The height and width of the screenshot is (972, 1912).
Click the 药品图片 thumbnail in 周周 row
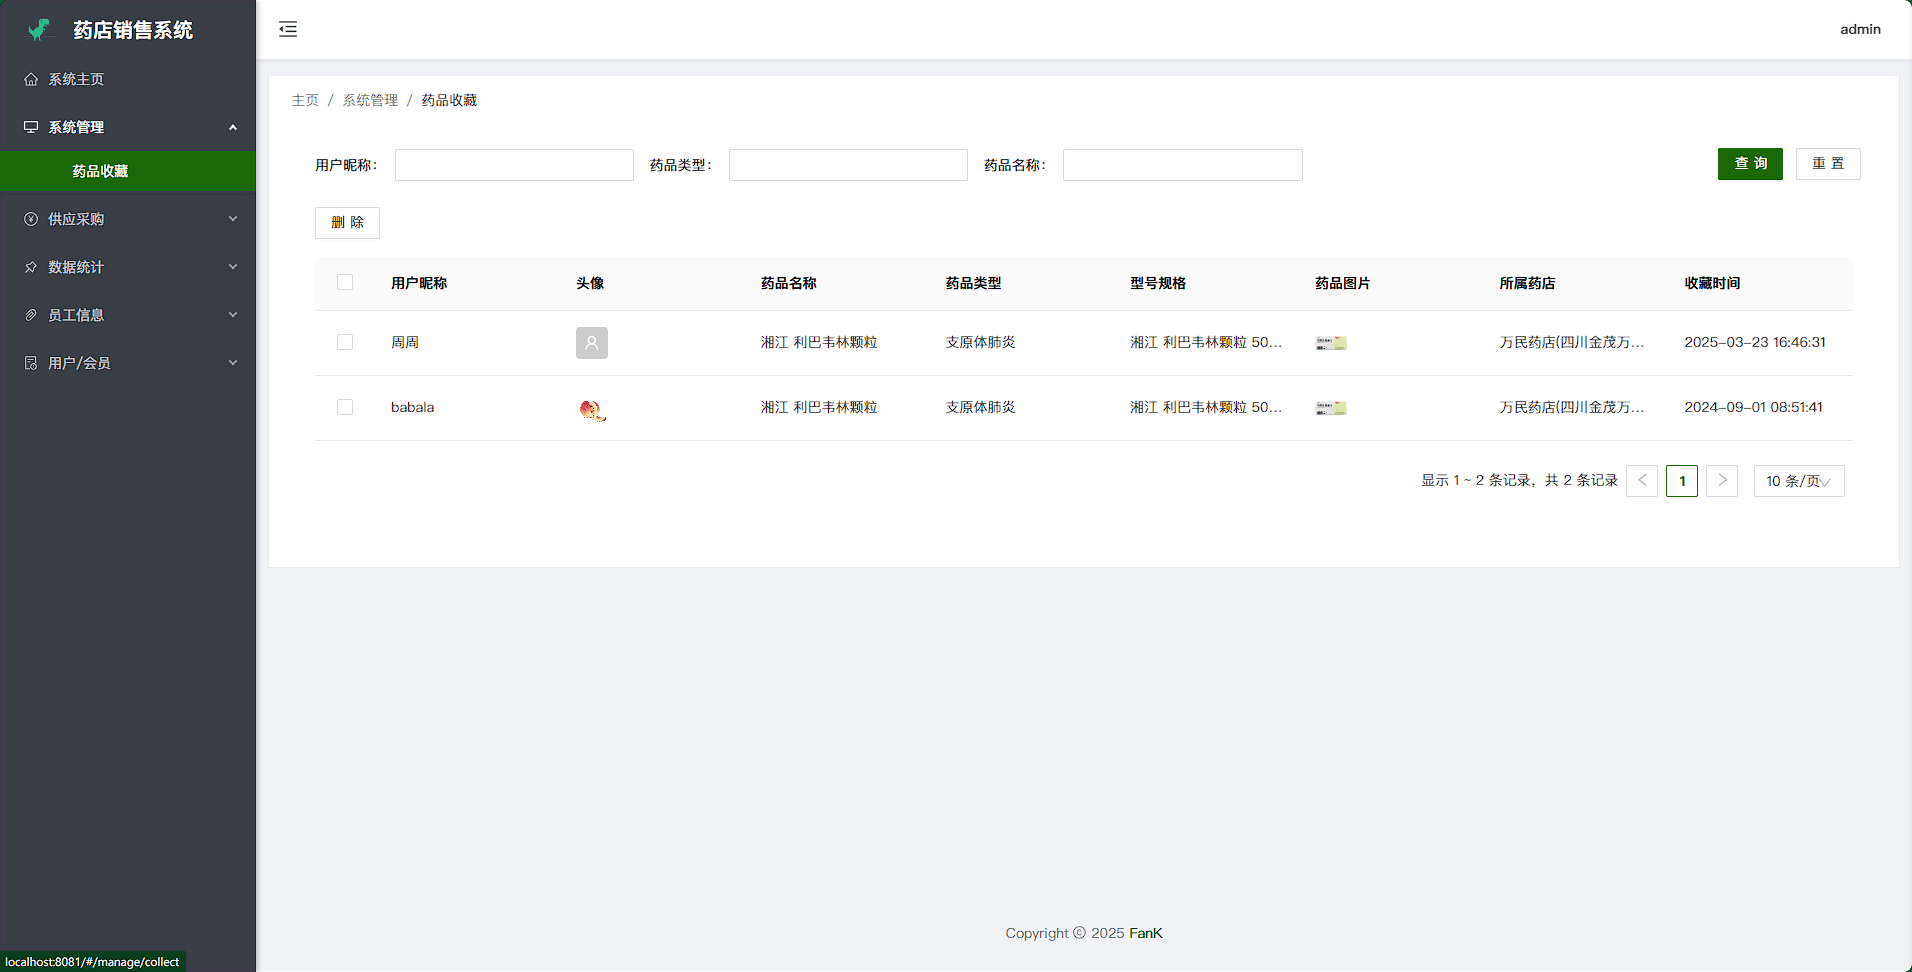click(1331, 343)
